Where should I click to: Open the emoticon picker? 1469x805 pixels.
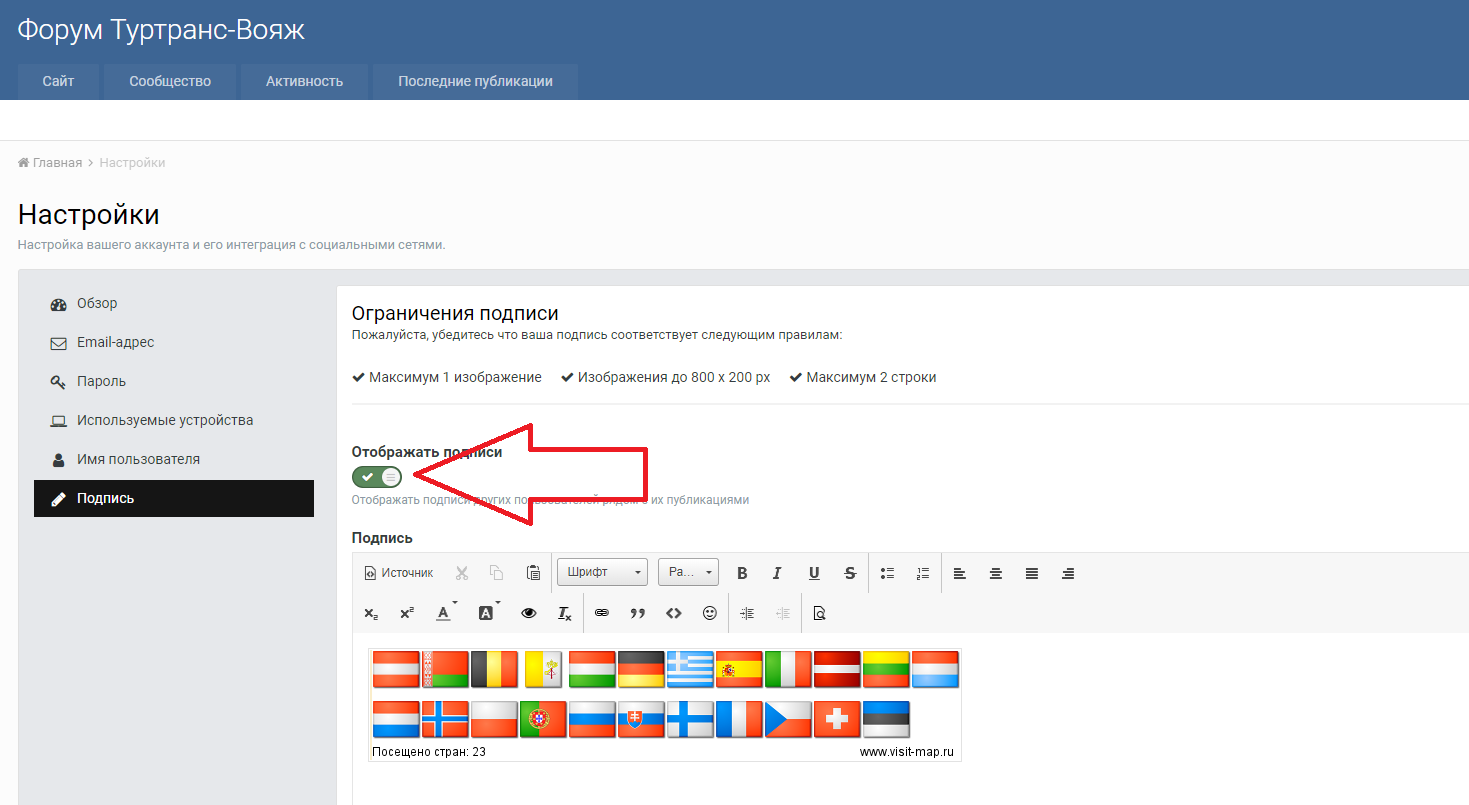pyautogui.click(x=710, y=613)
